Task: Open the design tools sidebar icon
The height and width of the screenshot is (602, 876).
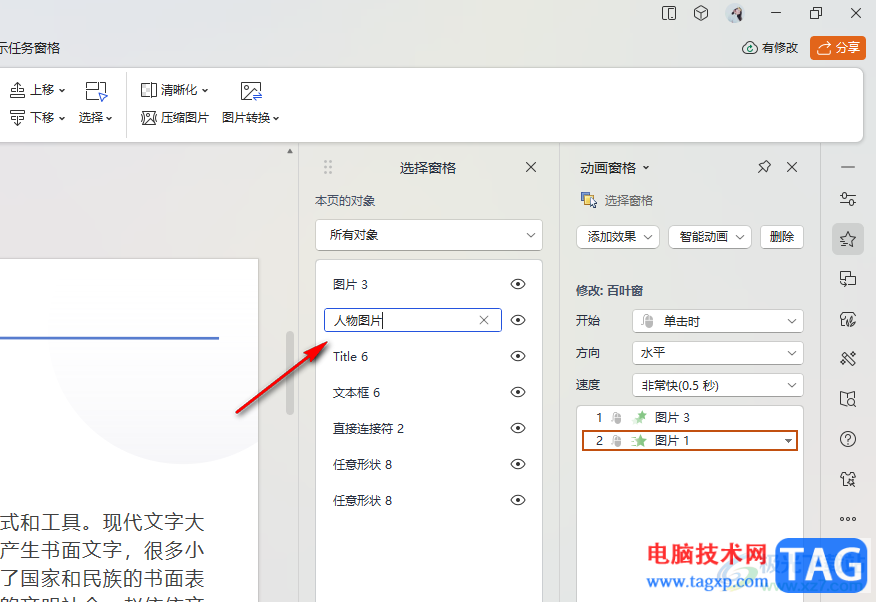Action: [848, 359]
